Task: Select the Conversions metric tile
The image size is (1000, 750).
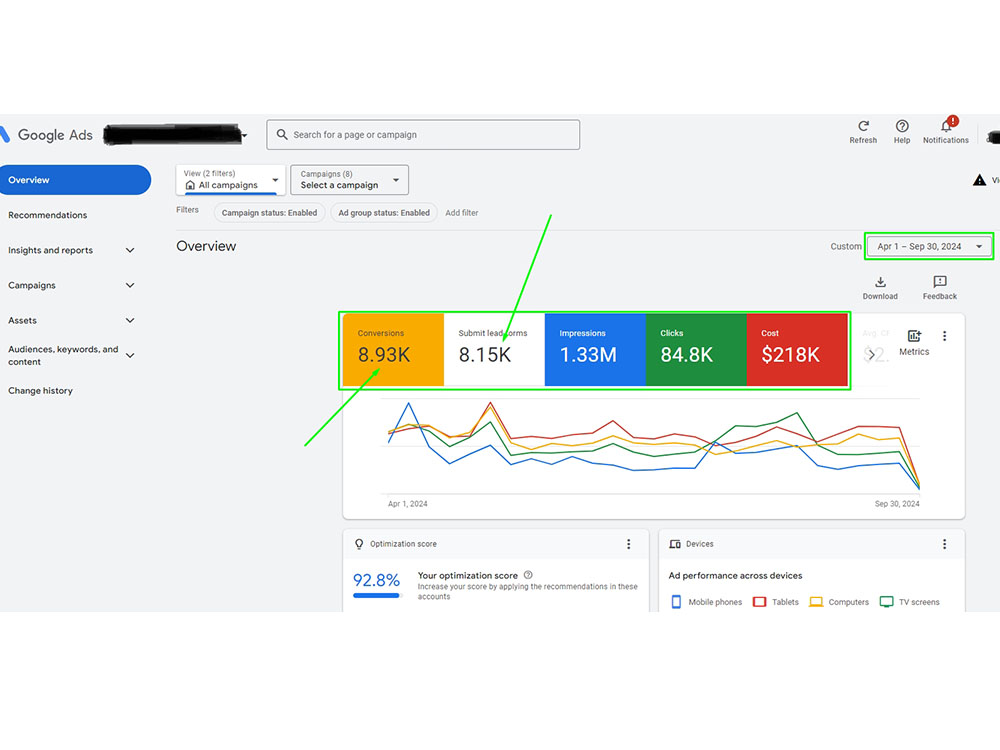Action: click(x=393, y=349)
